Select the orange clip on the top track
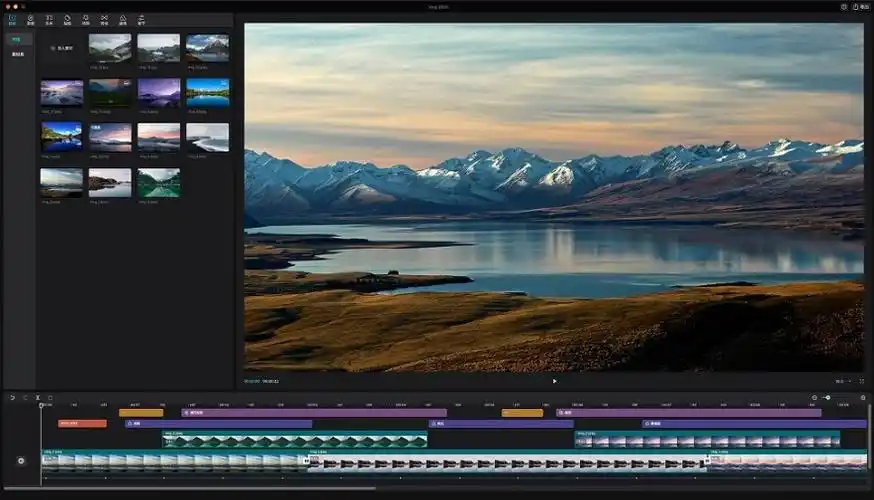 [141, 412]
